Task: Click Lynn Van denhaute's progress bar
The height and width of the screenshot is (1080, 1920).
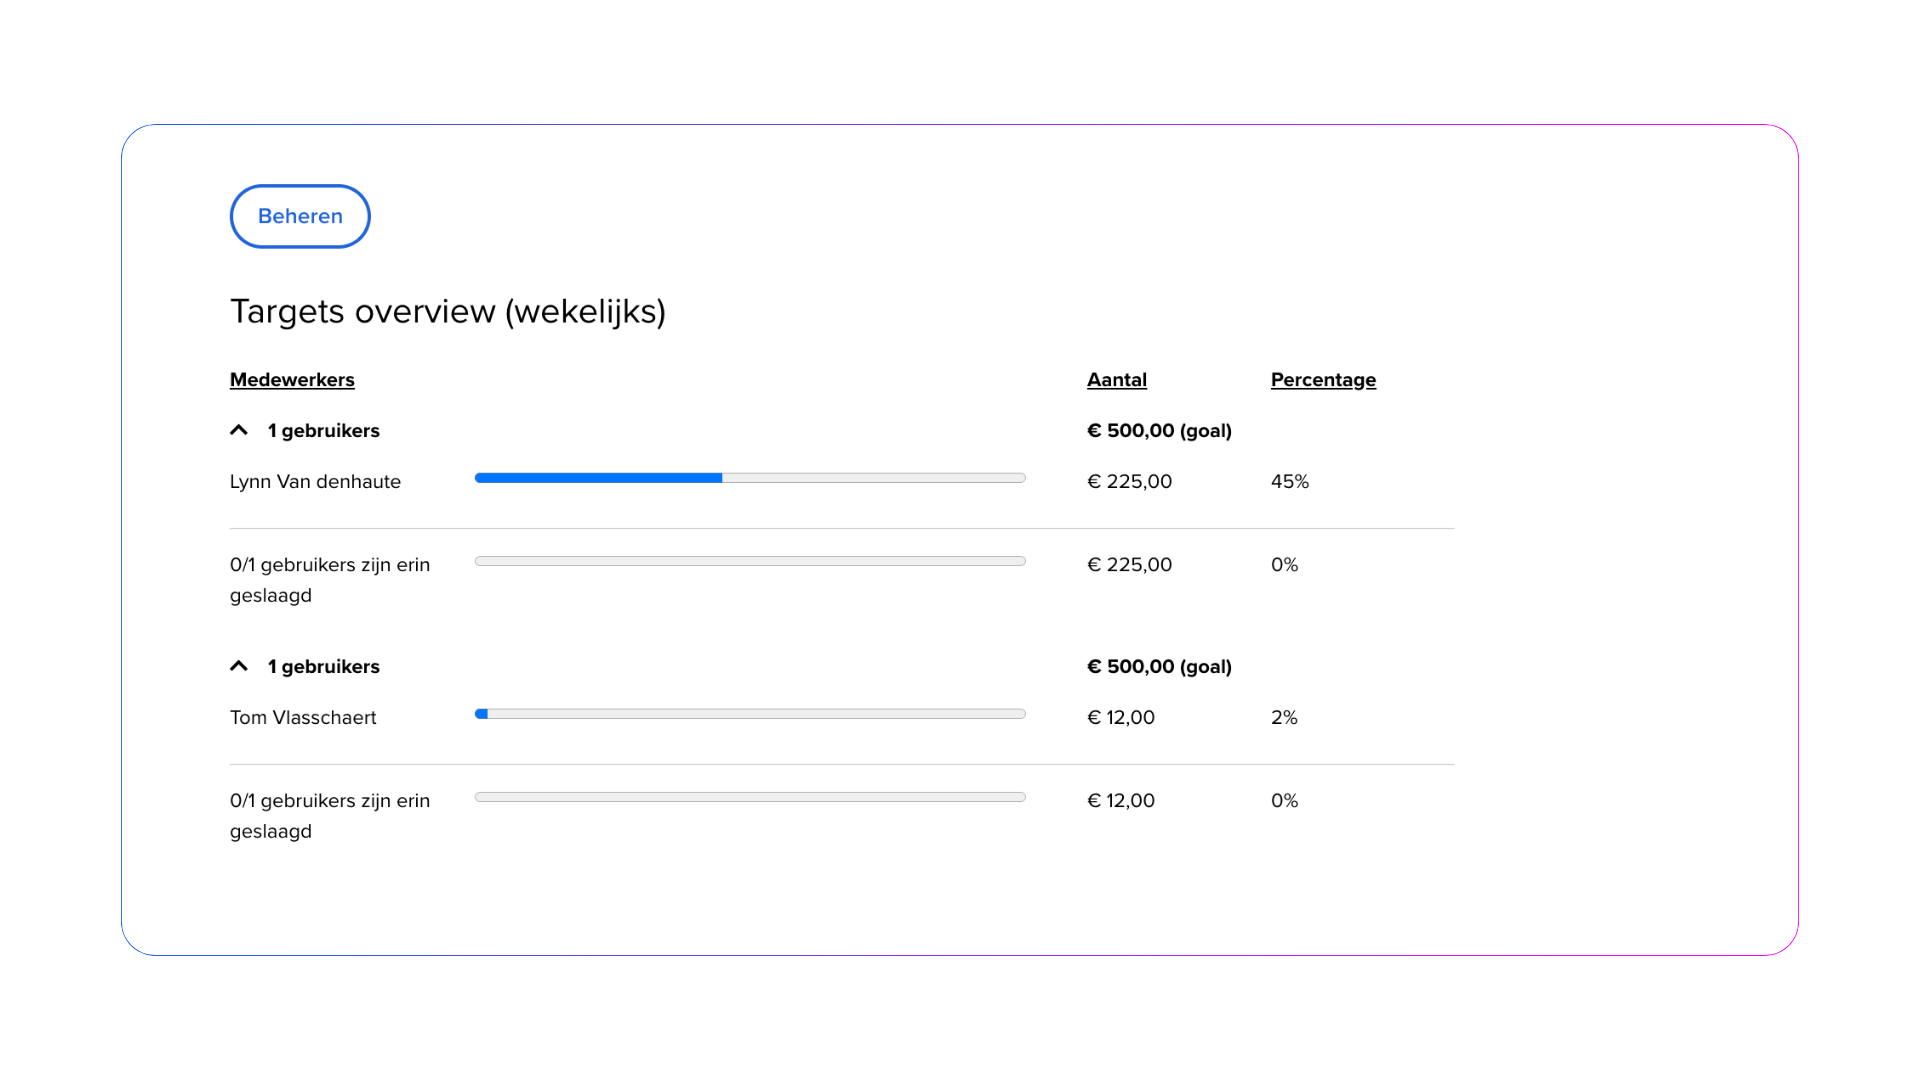Action: (x=750, y=478)
